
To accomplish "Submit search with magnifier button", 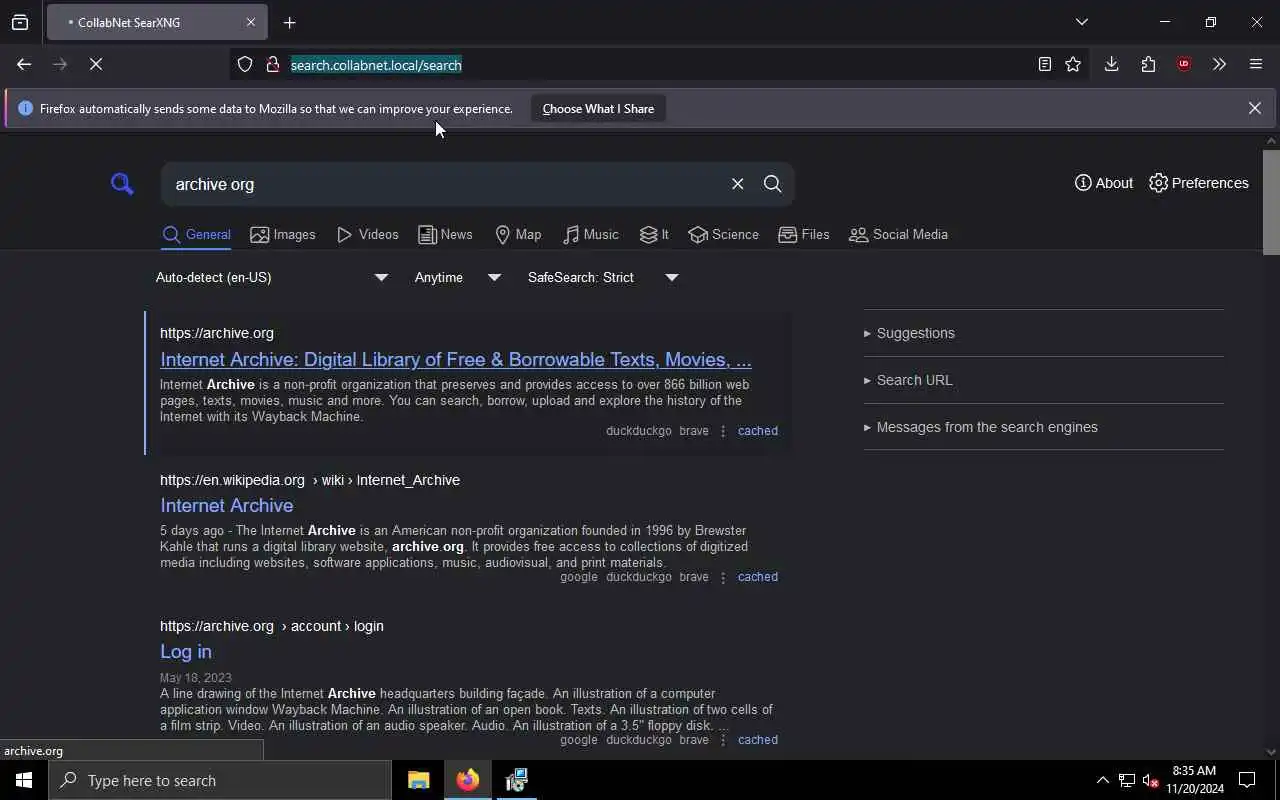I will tap(772, 184).
